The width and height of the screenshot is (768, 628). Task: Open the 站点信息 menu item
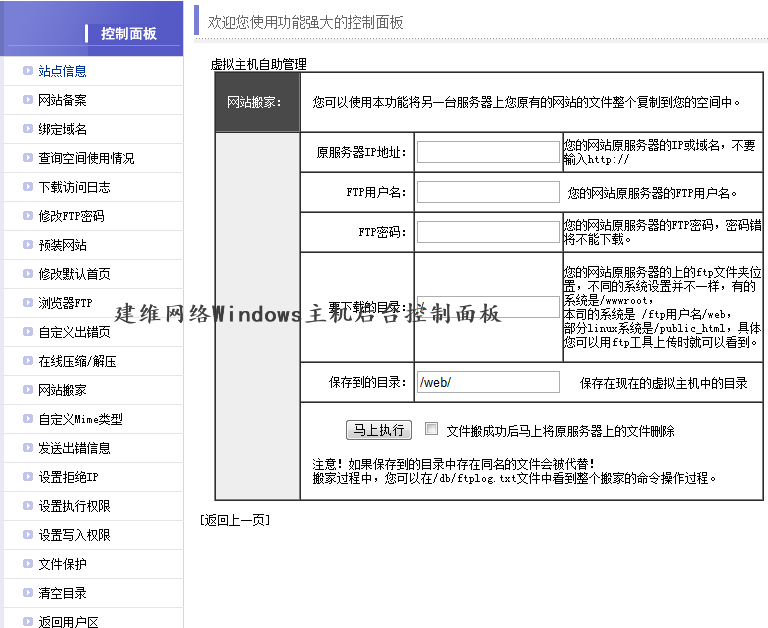(62, 71)
